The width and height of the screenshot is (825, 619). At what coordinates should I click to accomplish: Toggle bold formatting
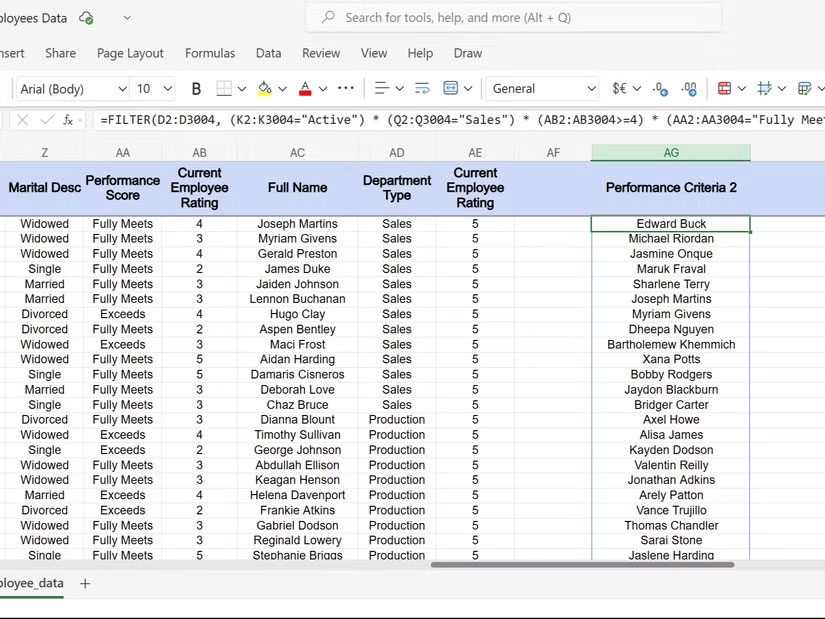pyautogui.click(x=196, y=89)
